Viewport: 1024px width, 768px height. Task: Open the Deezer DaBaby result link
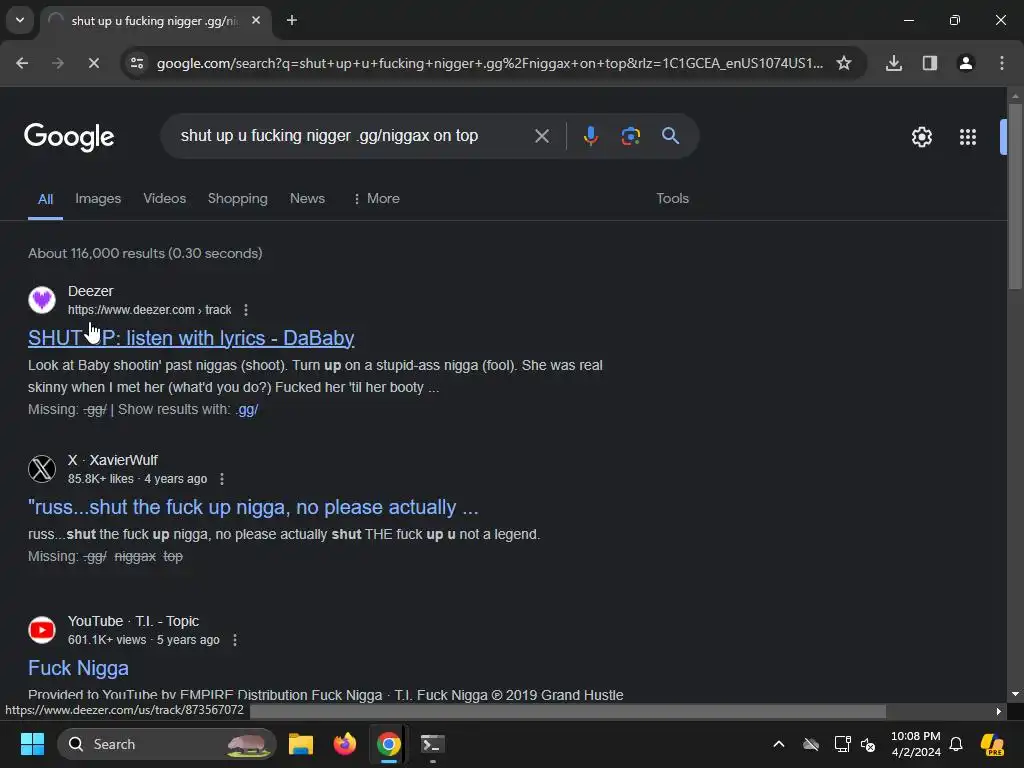pyautogui.click(x=191, y=338)
